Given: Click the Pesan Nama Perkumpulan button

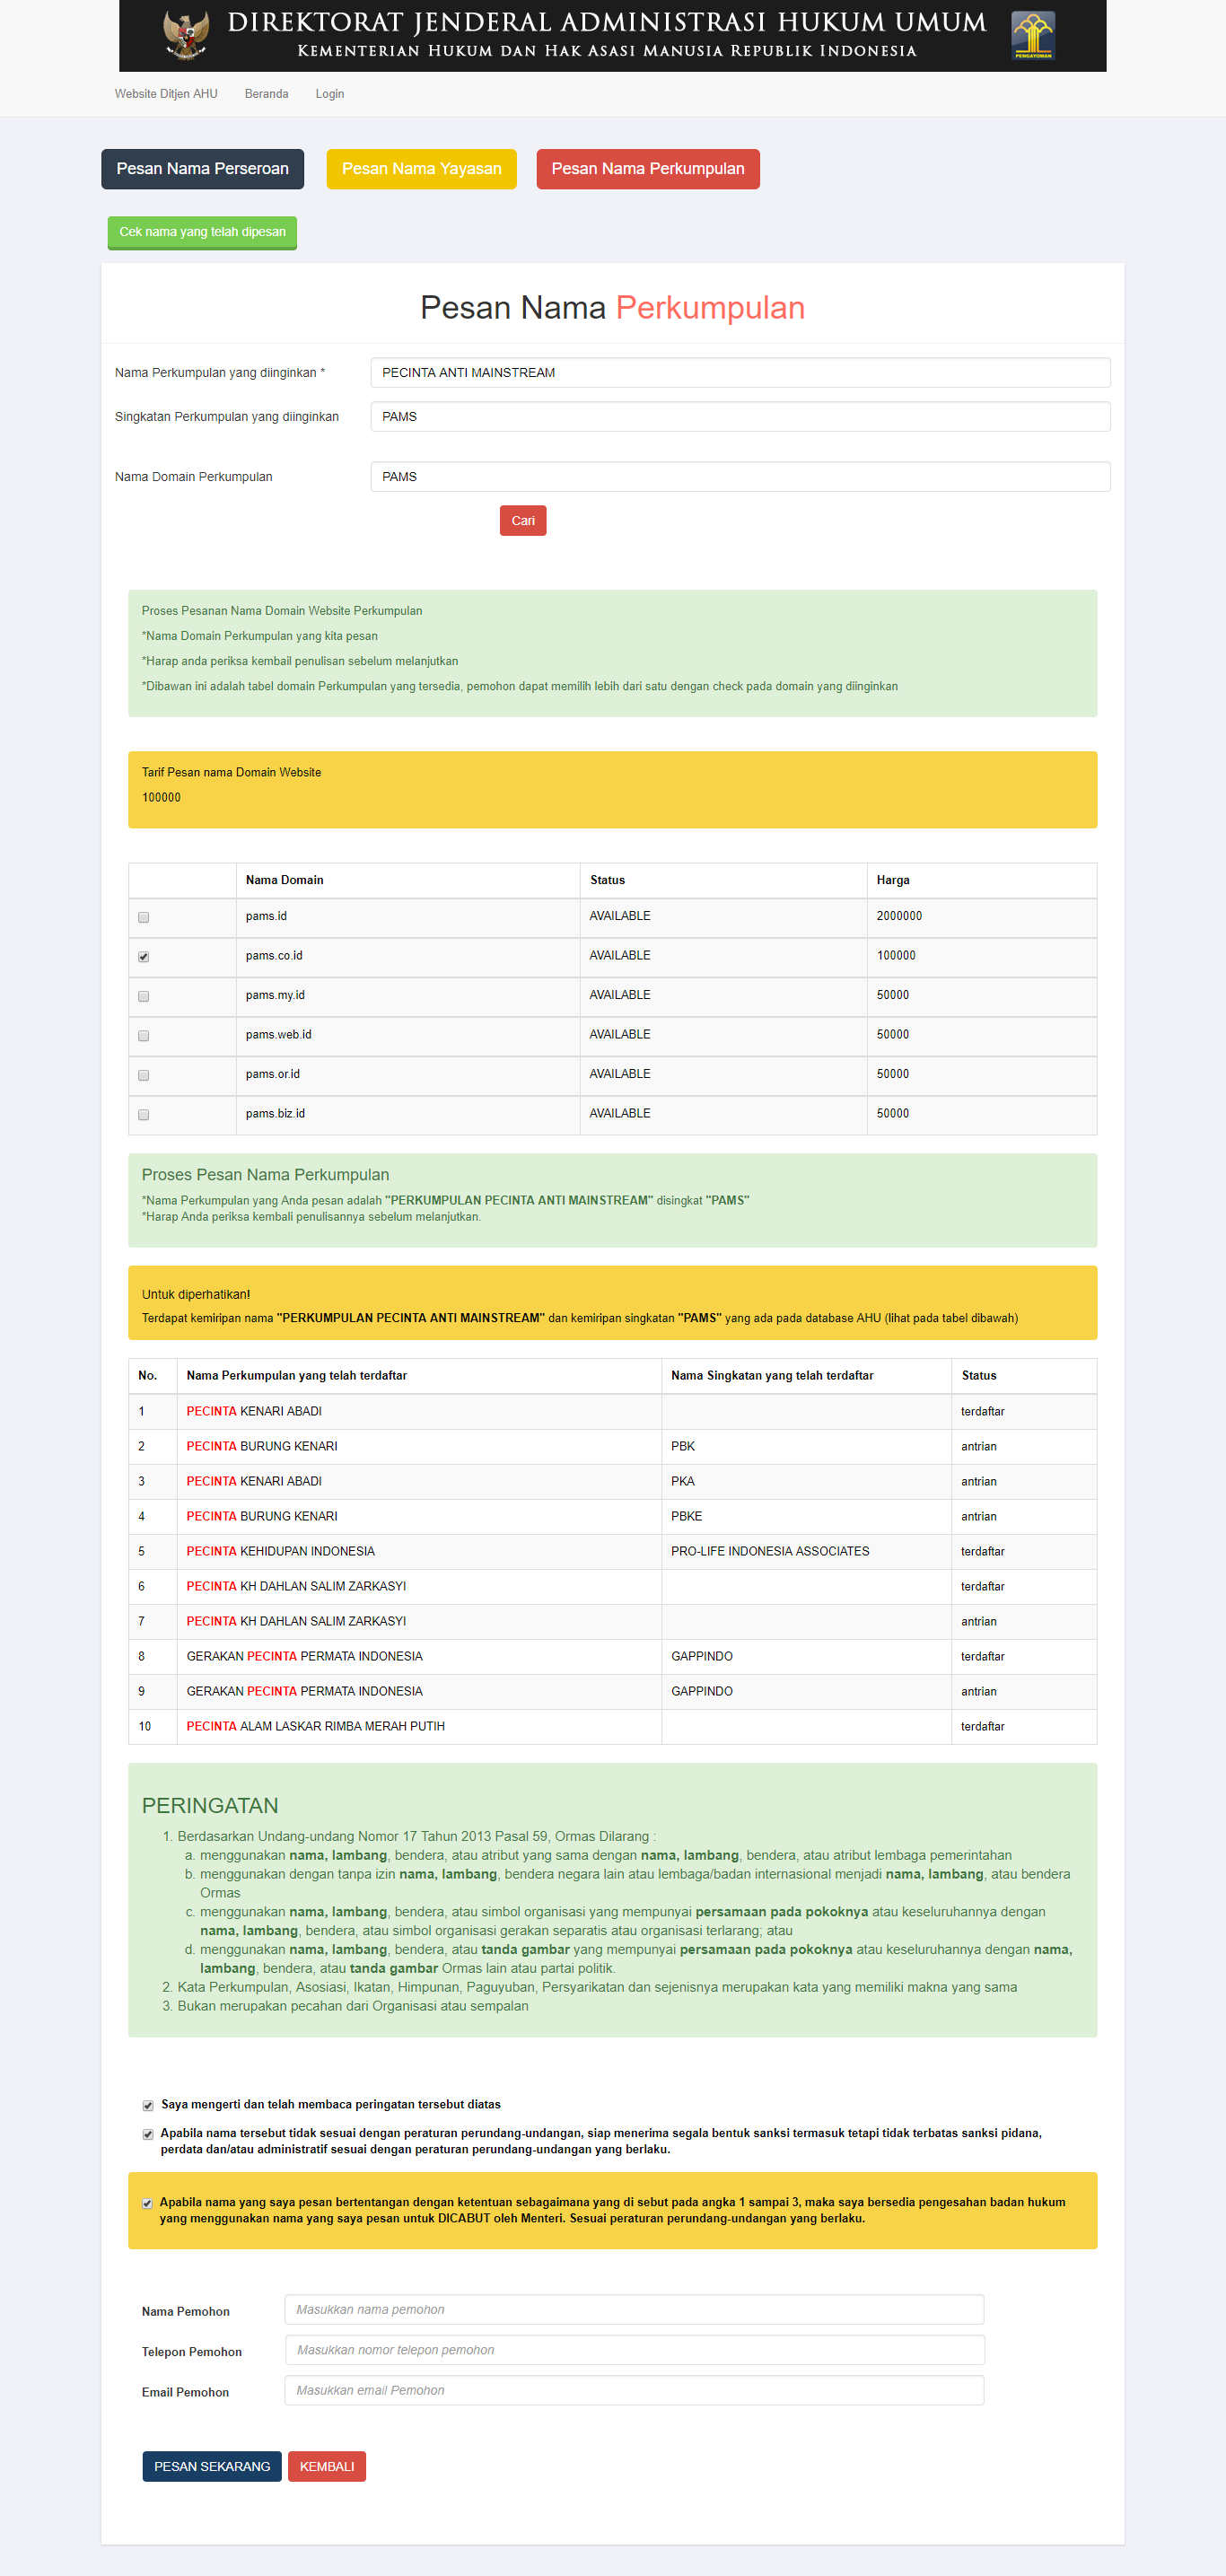Looking at the screenshot, I should click(x=648, y=169).
